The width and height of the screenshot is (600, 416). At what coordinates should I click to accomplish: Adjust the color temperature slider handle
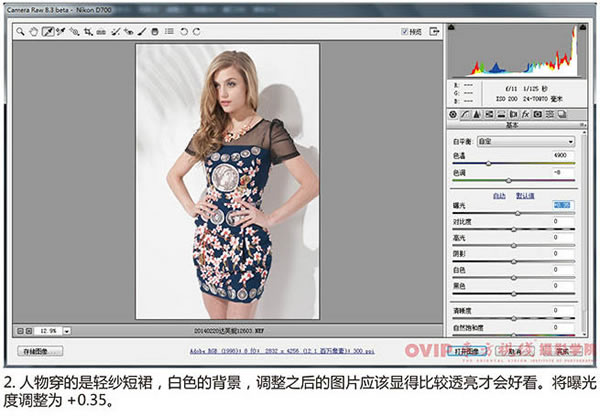coord(488,163)
